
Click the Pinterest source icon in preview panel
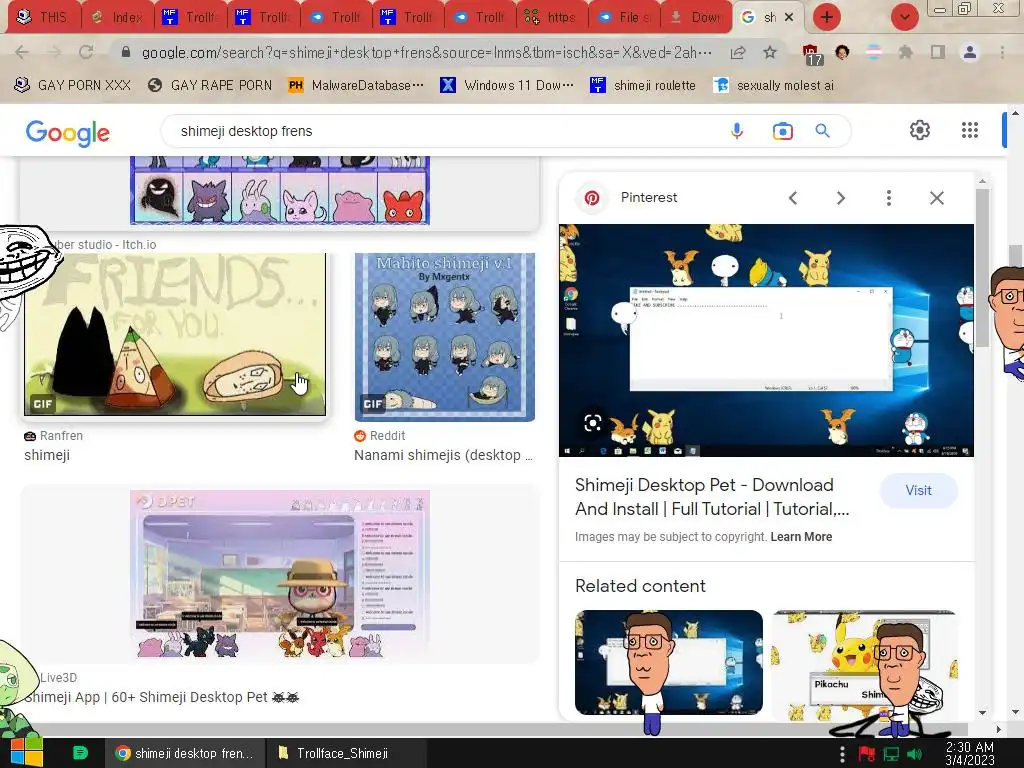(592, 198)
